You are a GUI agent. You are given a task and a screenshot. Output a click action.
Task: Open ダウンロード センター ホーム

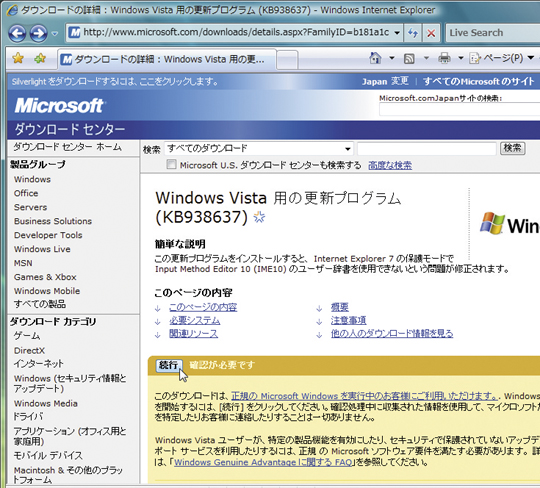(67, 147)
